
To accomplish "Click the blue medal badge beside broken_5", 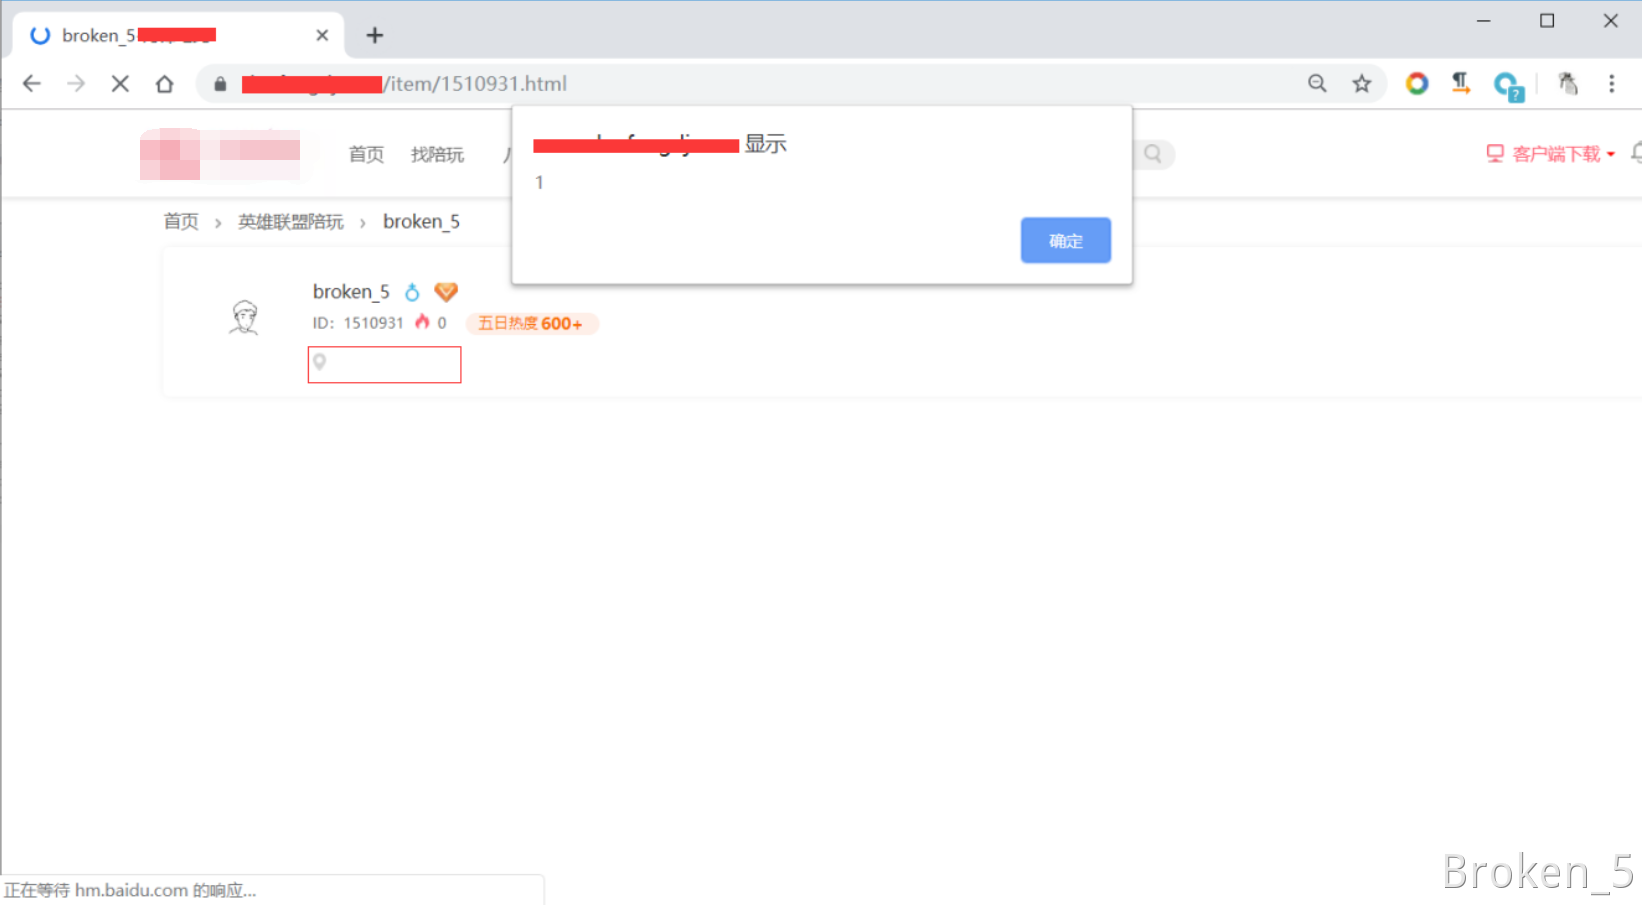I will click(x=412, y=292).
